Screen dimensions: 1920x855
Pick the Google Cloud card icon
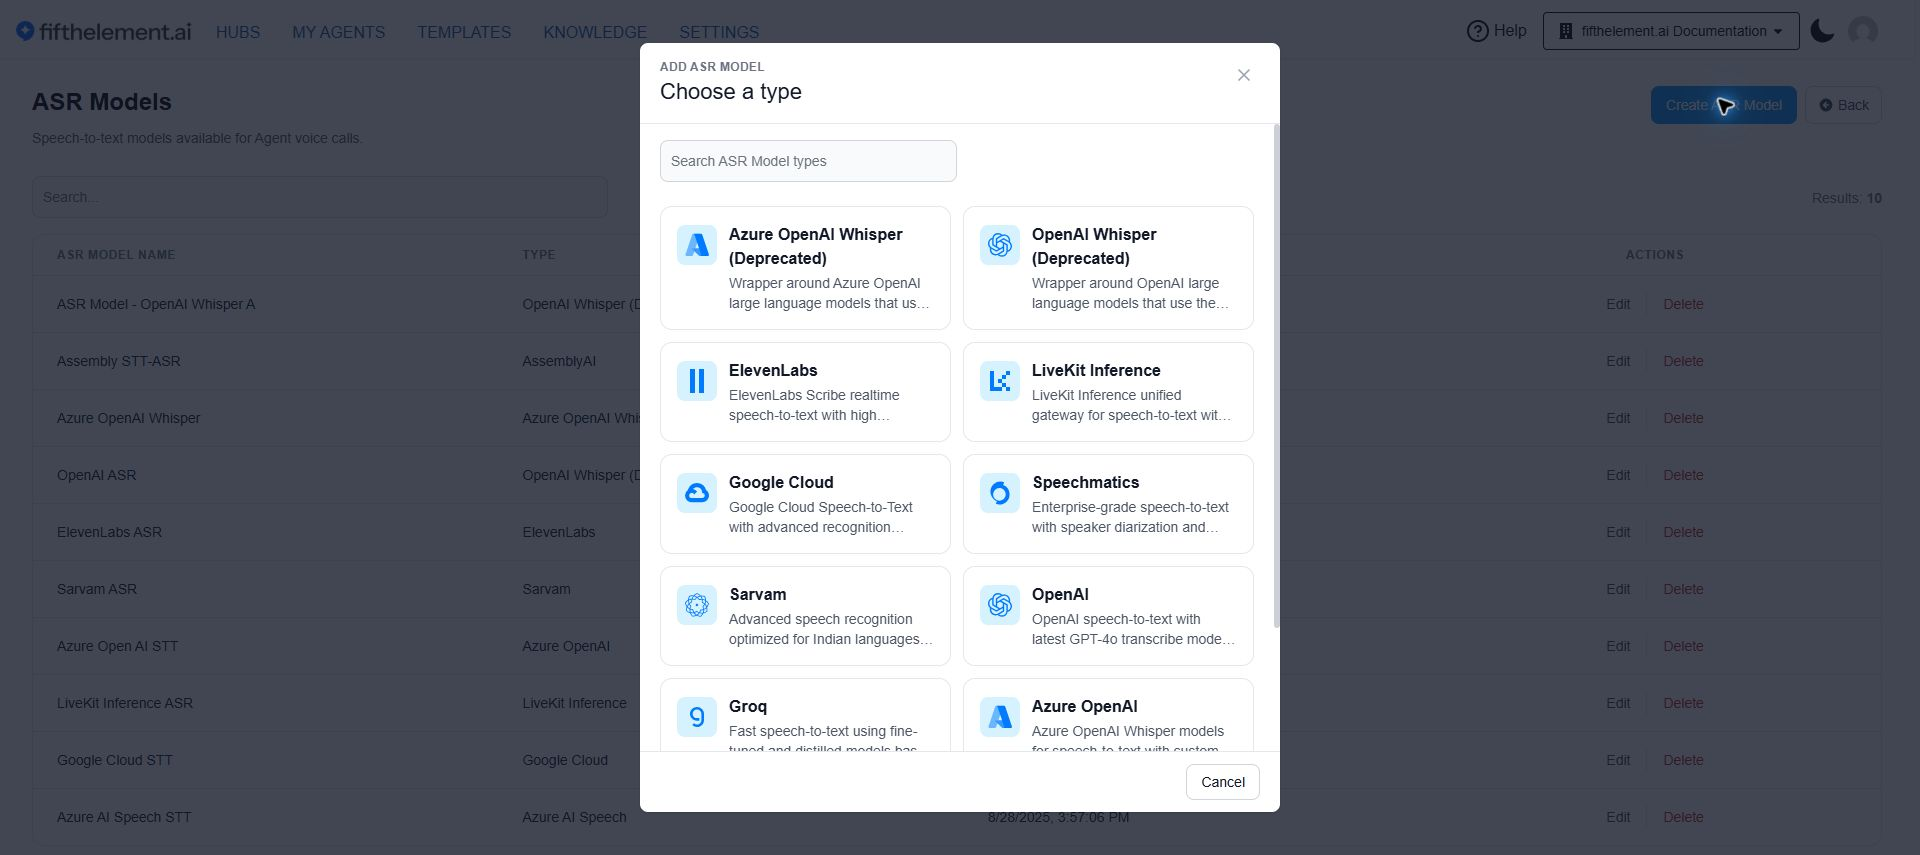pos(697,493)
